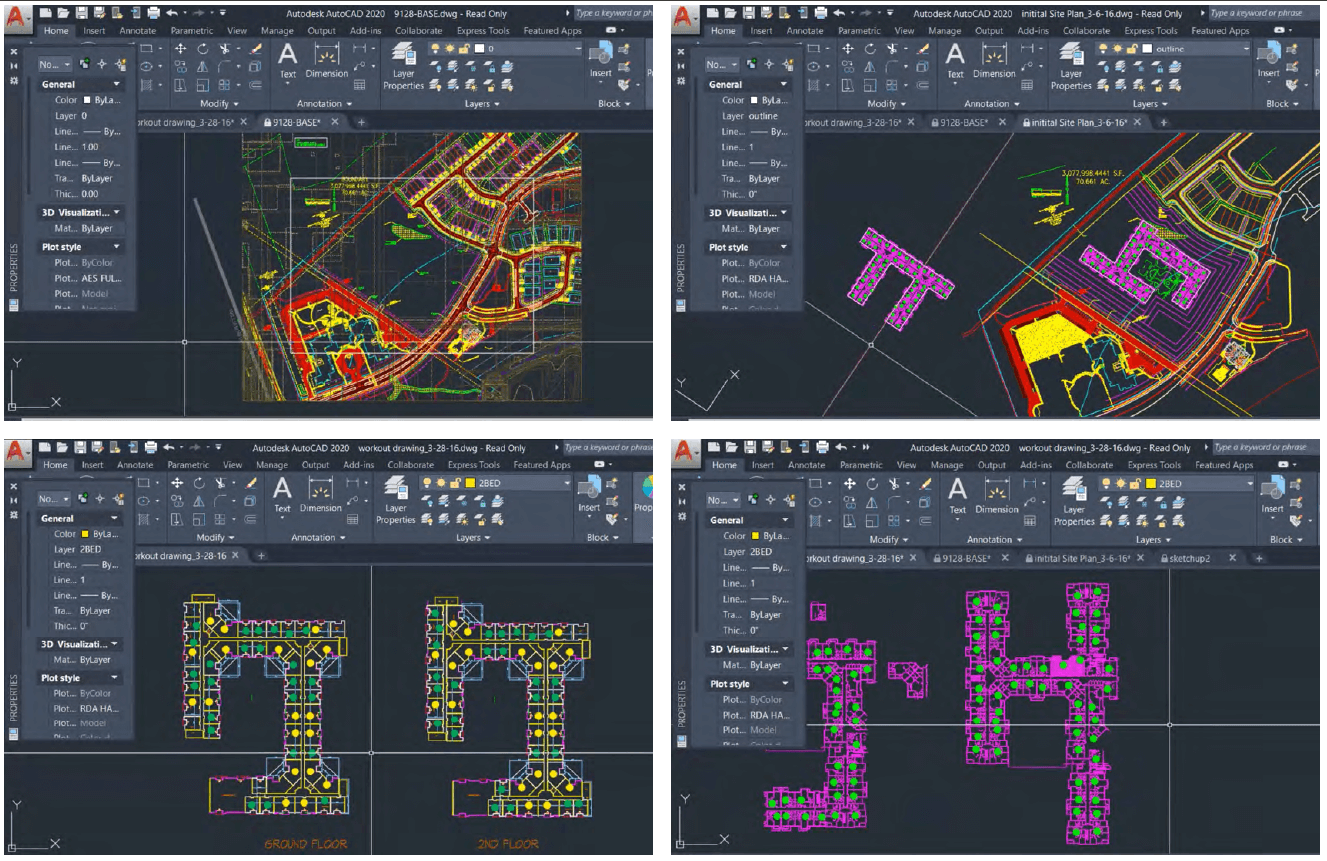This screenshot has width=1327, height=861.
Task: Click the yellow Color swatch in the bottom-left palette
Action: pyautogui.click(x=87, y=534)
